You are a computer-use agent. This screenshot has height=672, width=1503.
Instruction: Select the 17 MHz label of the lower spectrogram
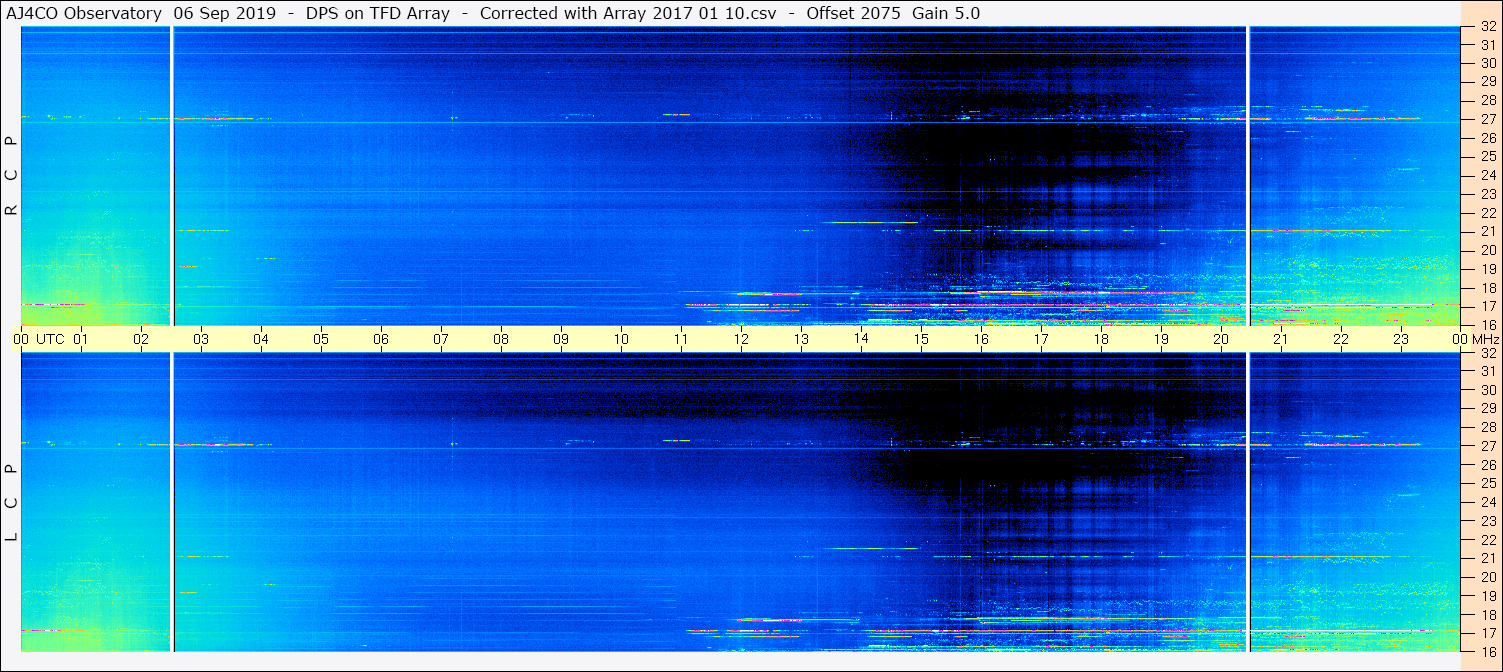(1487, 633)
